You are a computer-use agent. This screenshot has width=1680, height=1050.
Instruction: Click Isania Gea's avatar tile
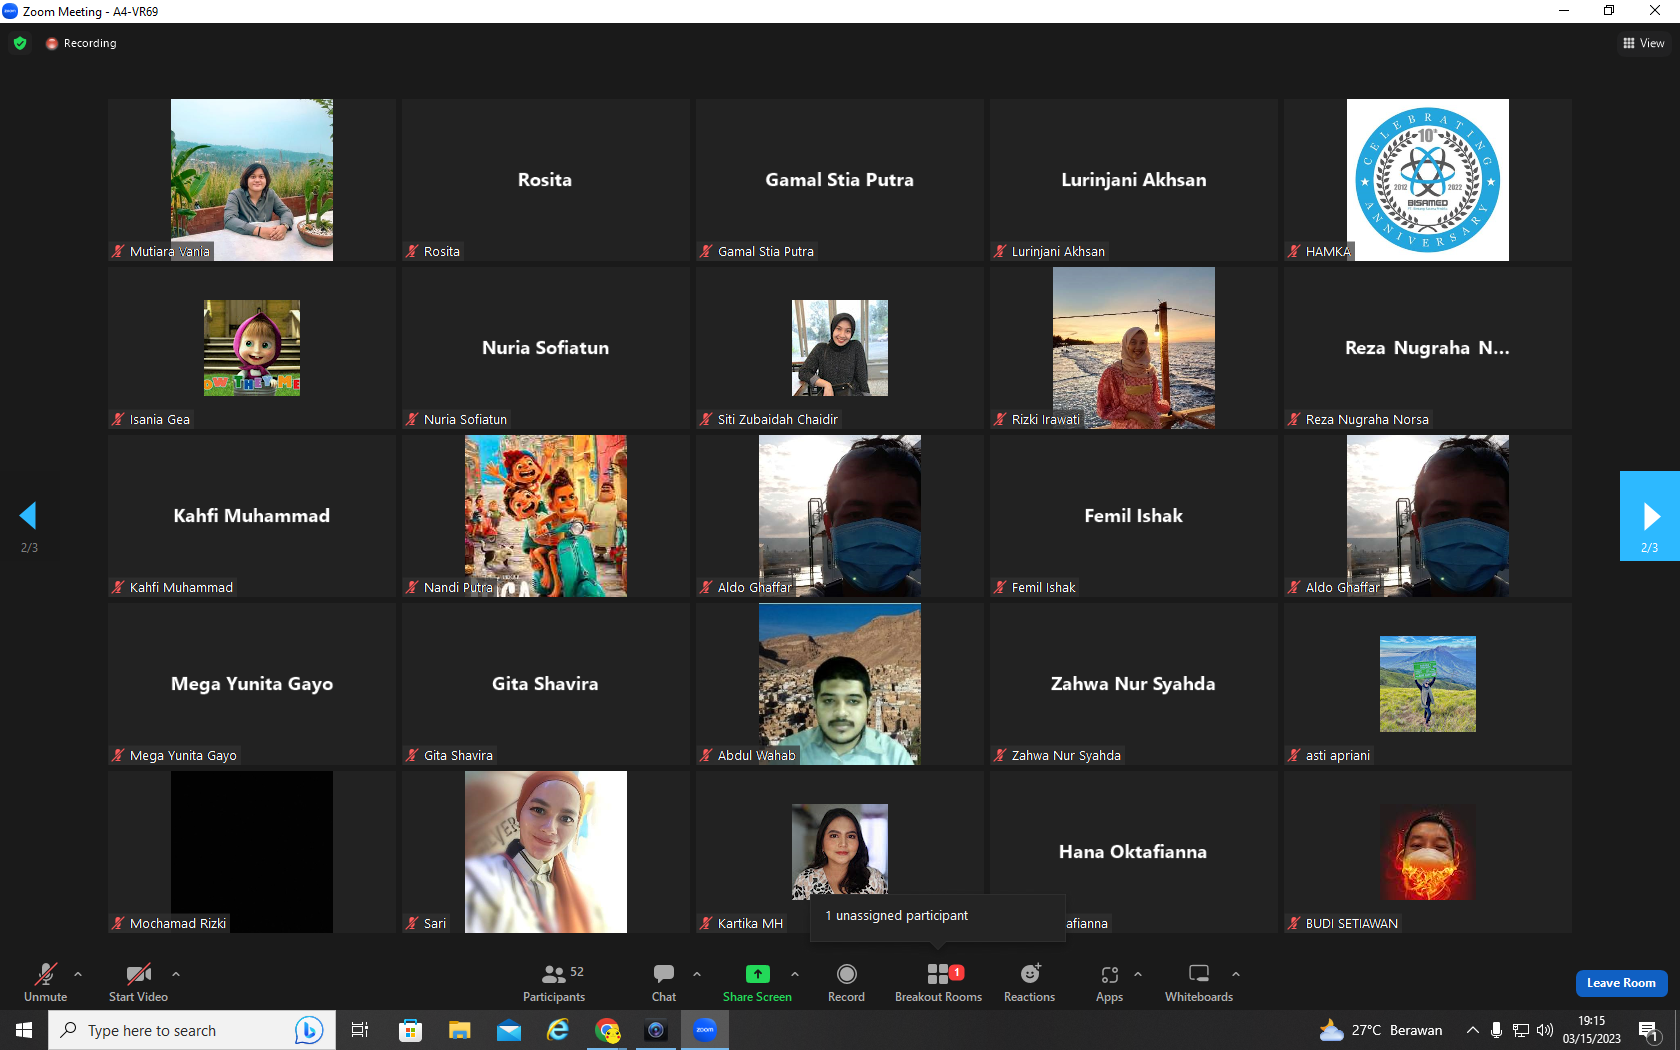pyautogui.click(x=252, y=348)
